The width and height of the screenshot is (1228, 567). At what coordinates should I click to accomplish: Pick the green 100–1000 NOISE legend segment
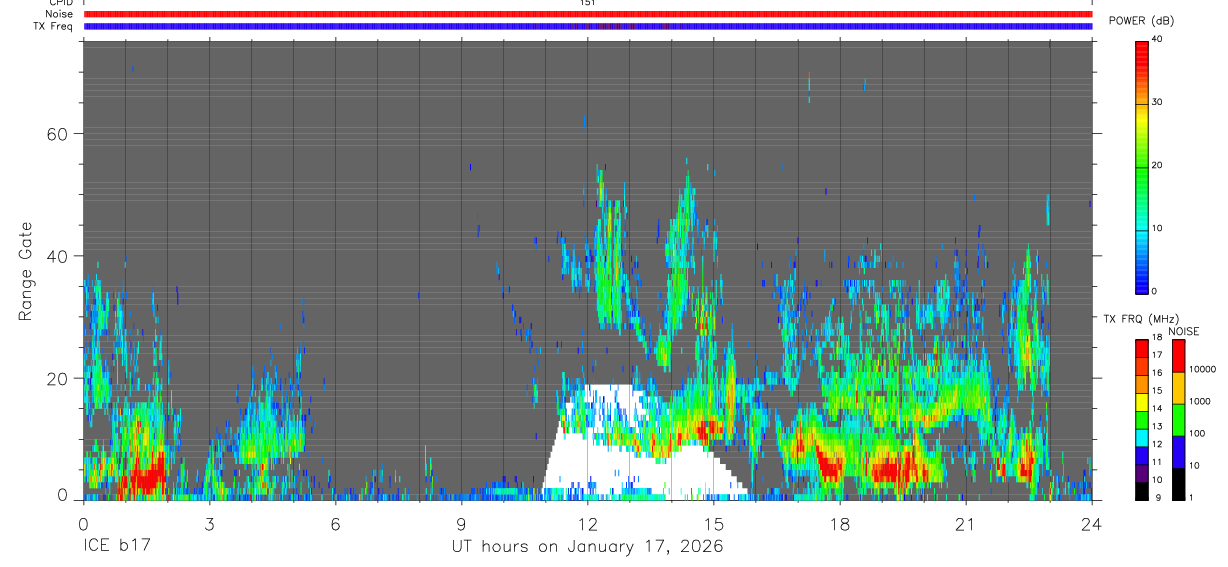(1178, 419)
